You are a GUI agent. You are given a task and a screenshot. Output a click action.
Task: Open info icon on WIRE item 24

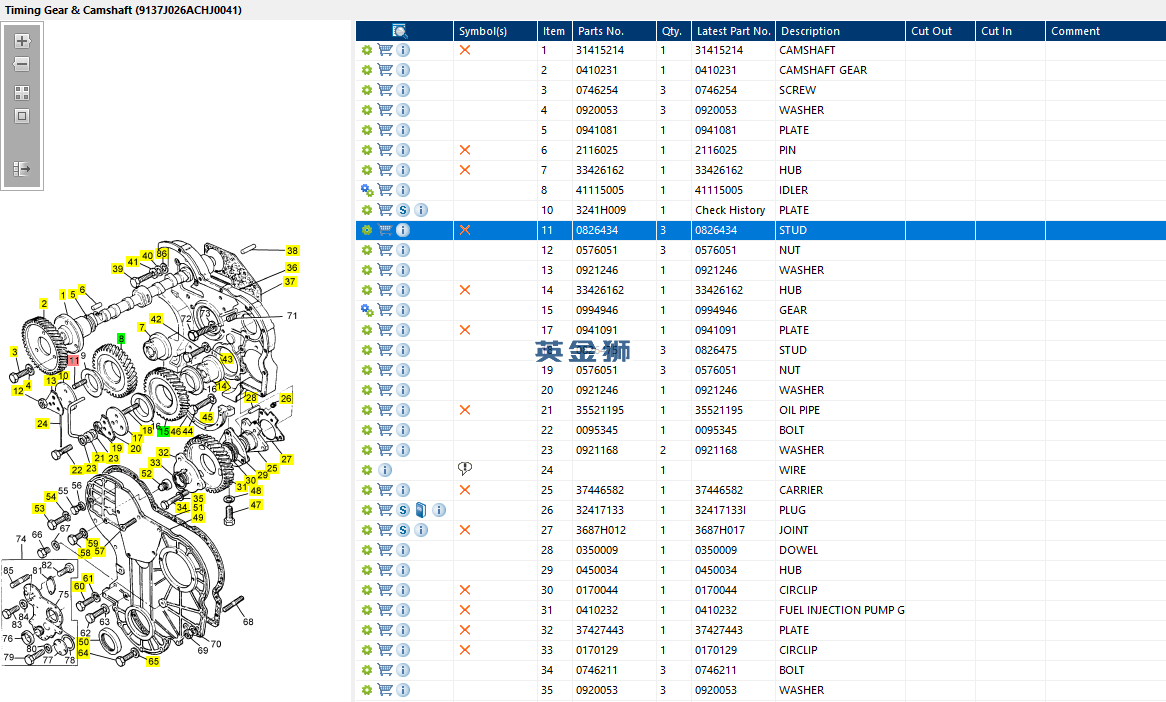pos(385,470)
